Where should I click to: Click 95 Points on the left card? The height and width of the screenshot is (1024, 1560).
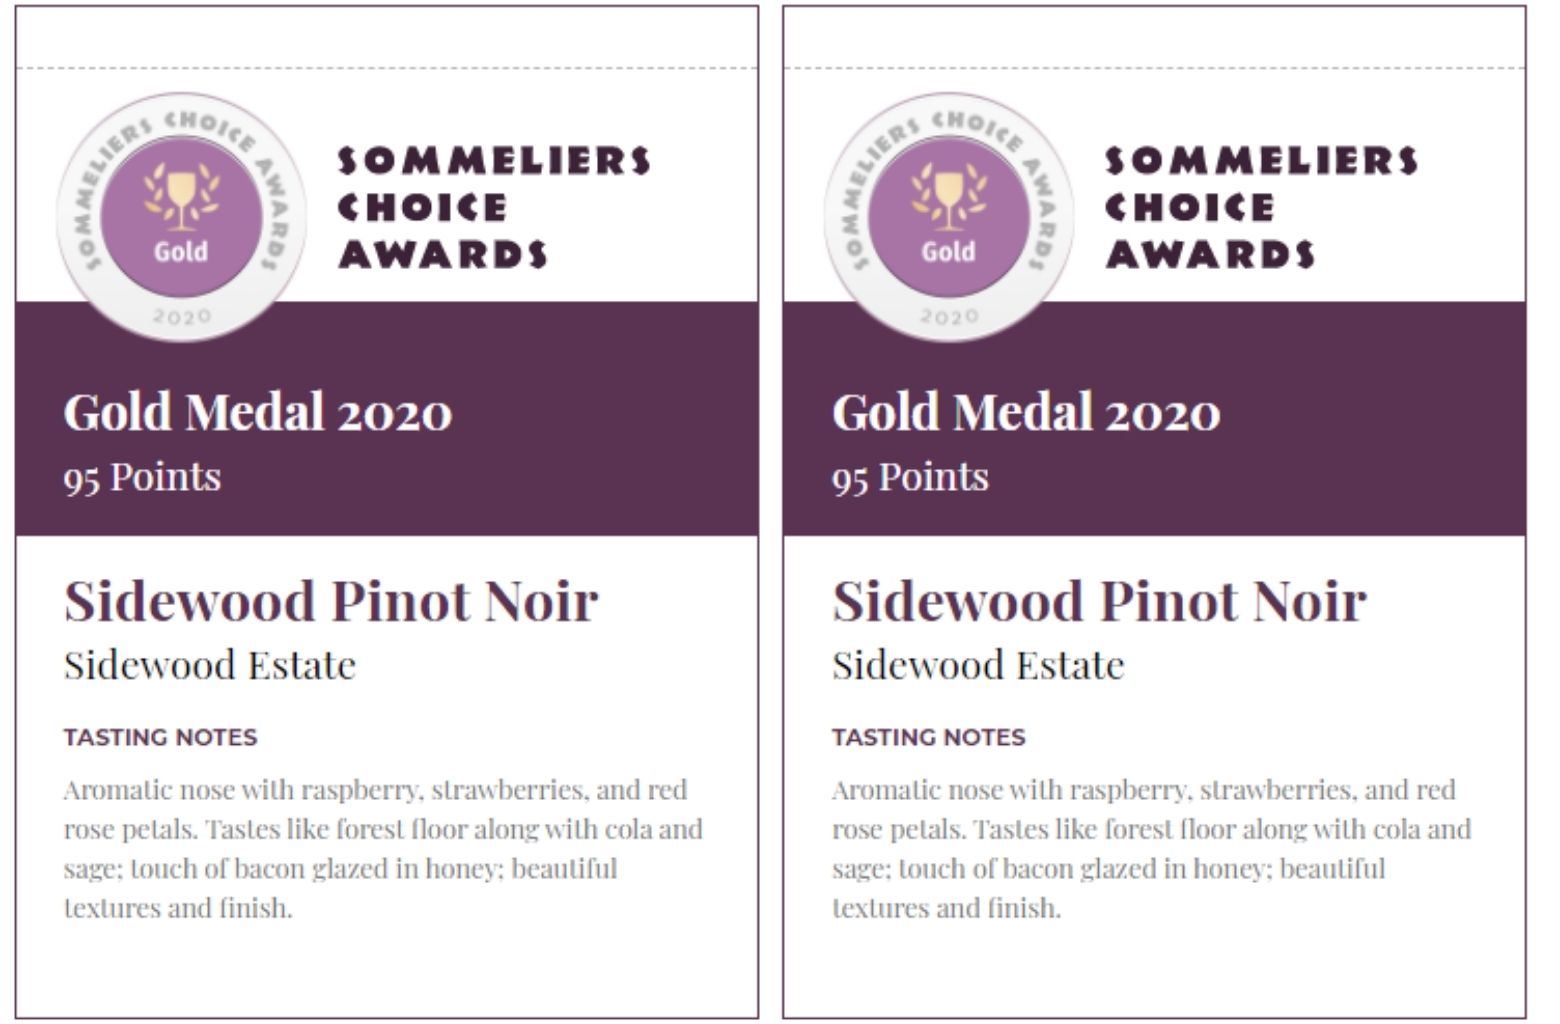142,477
